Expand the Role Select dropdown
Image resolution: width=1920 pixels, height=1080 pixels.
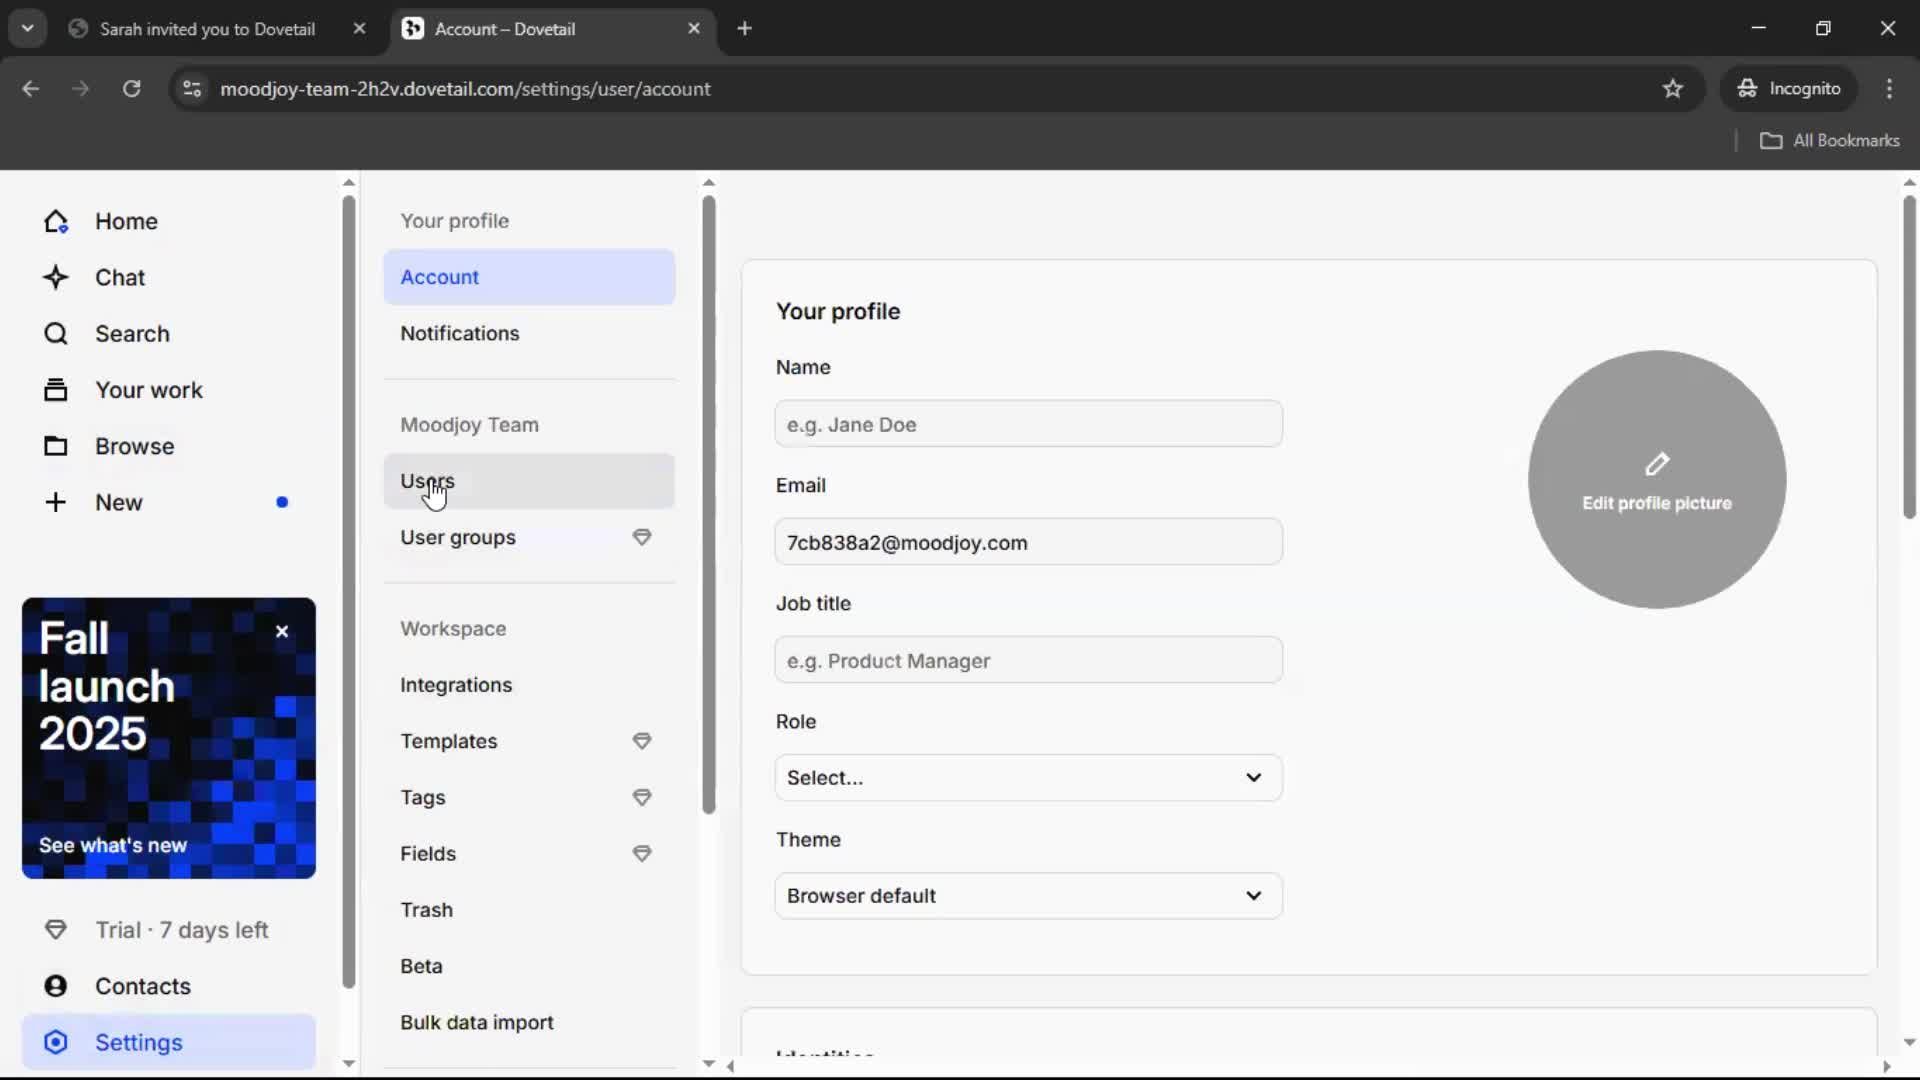tap(1028, 778)
